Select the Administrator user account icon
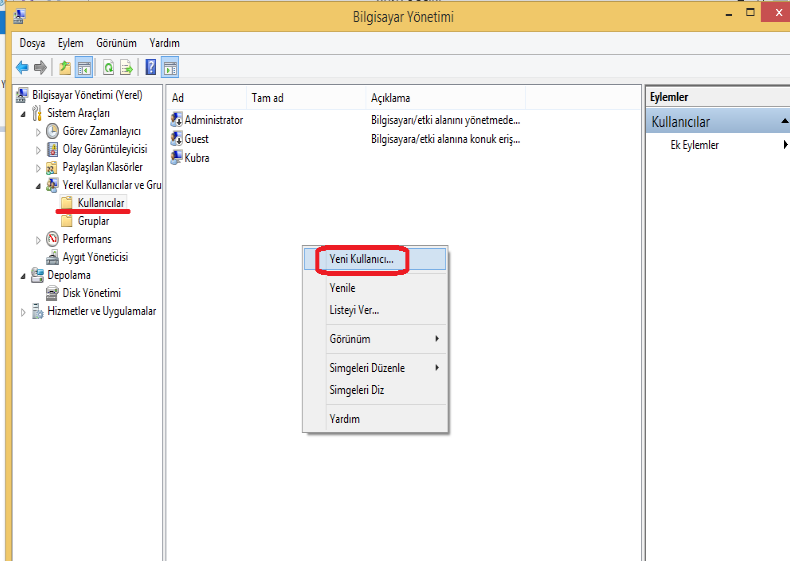Viewport: 790px width, 561px height. pos(177,120)
